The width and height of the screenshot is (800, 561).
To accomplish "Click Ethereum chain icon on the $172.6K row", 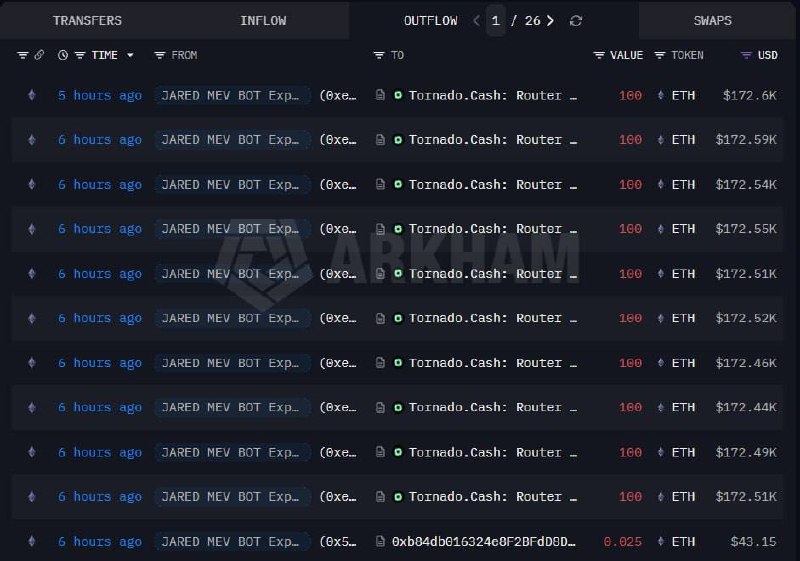I will 32,95.
